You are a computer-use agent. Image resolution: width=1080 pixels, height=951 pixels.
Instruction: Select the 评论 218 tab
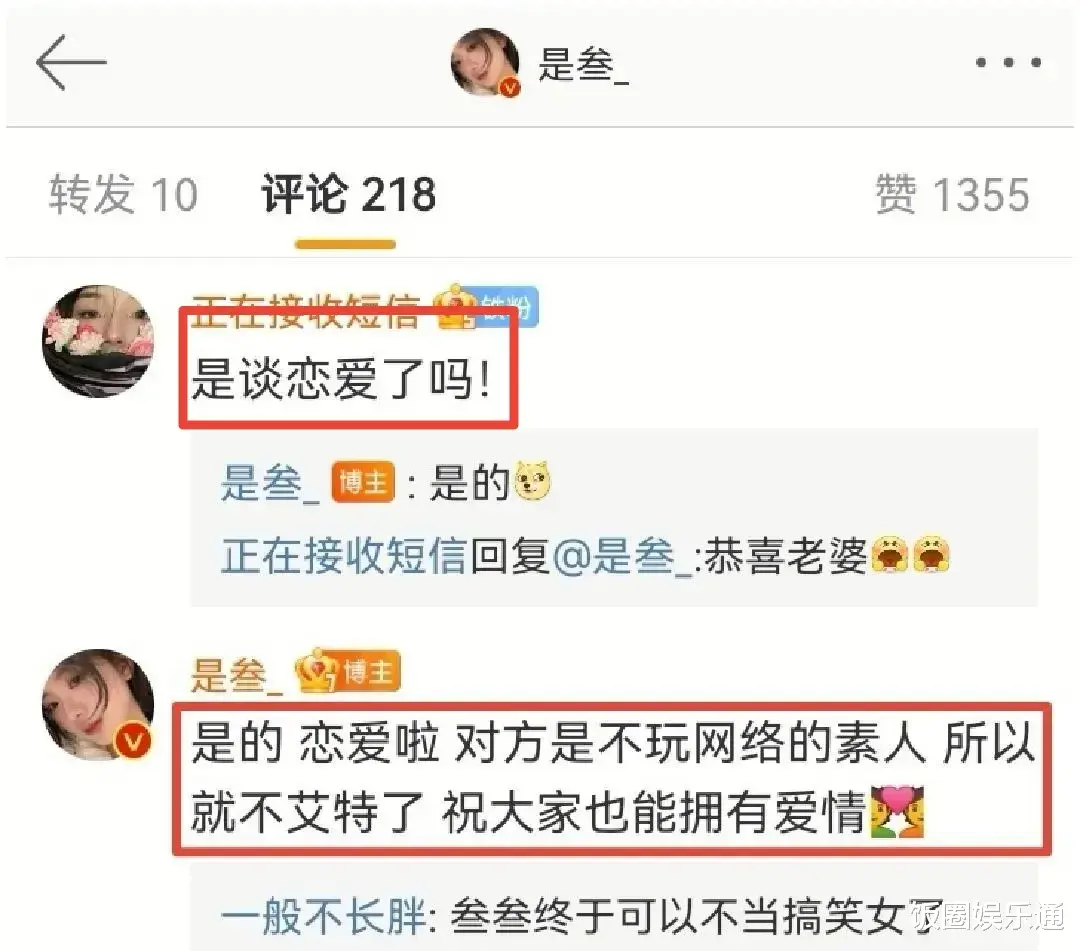348,194
